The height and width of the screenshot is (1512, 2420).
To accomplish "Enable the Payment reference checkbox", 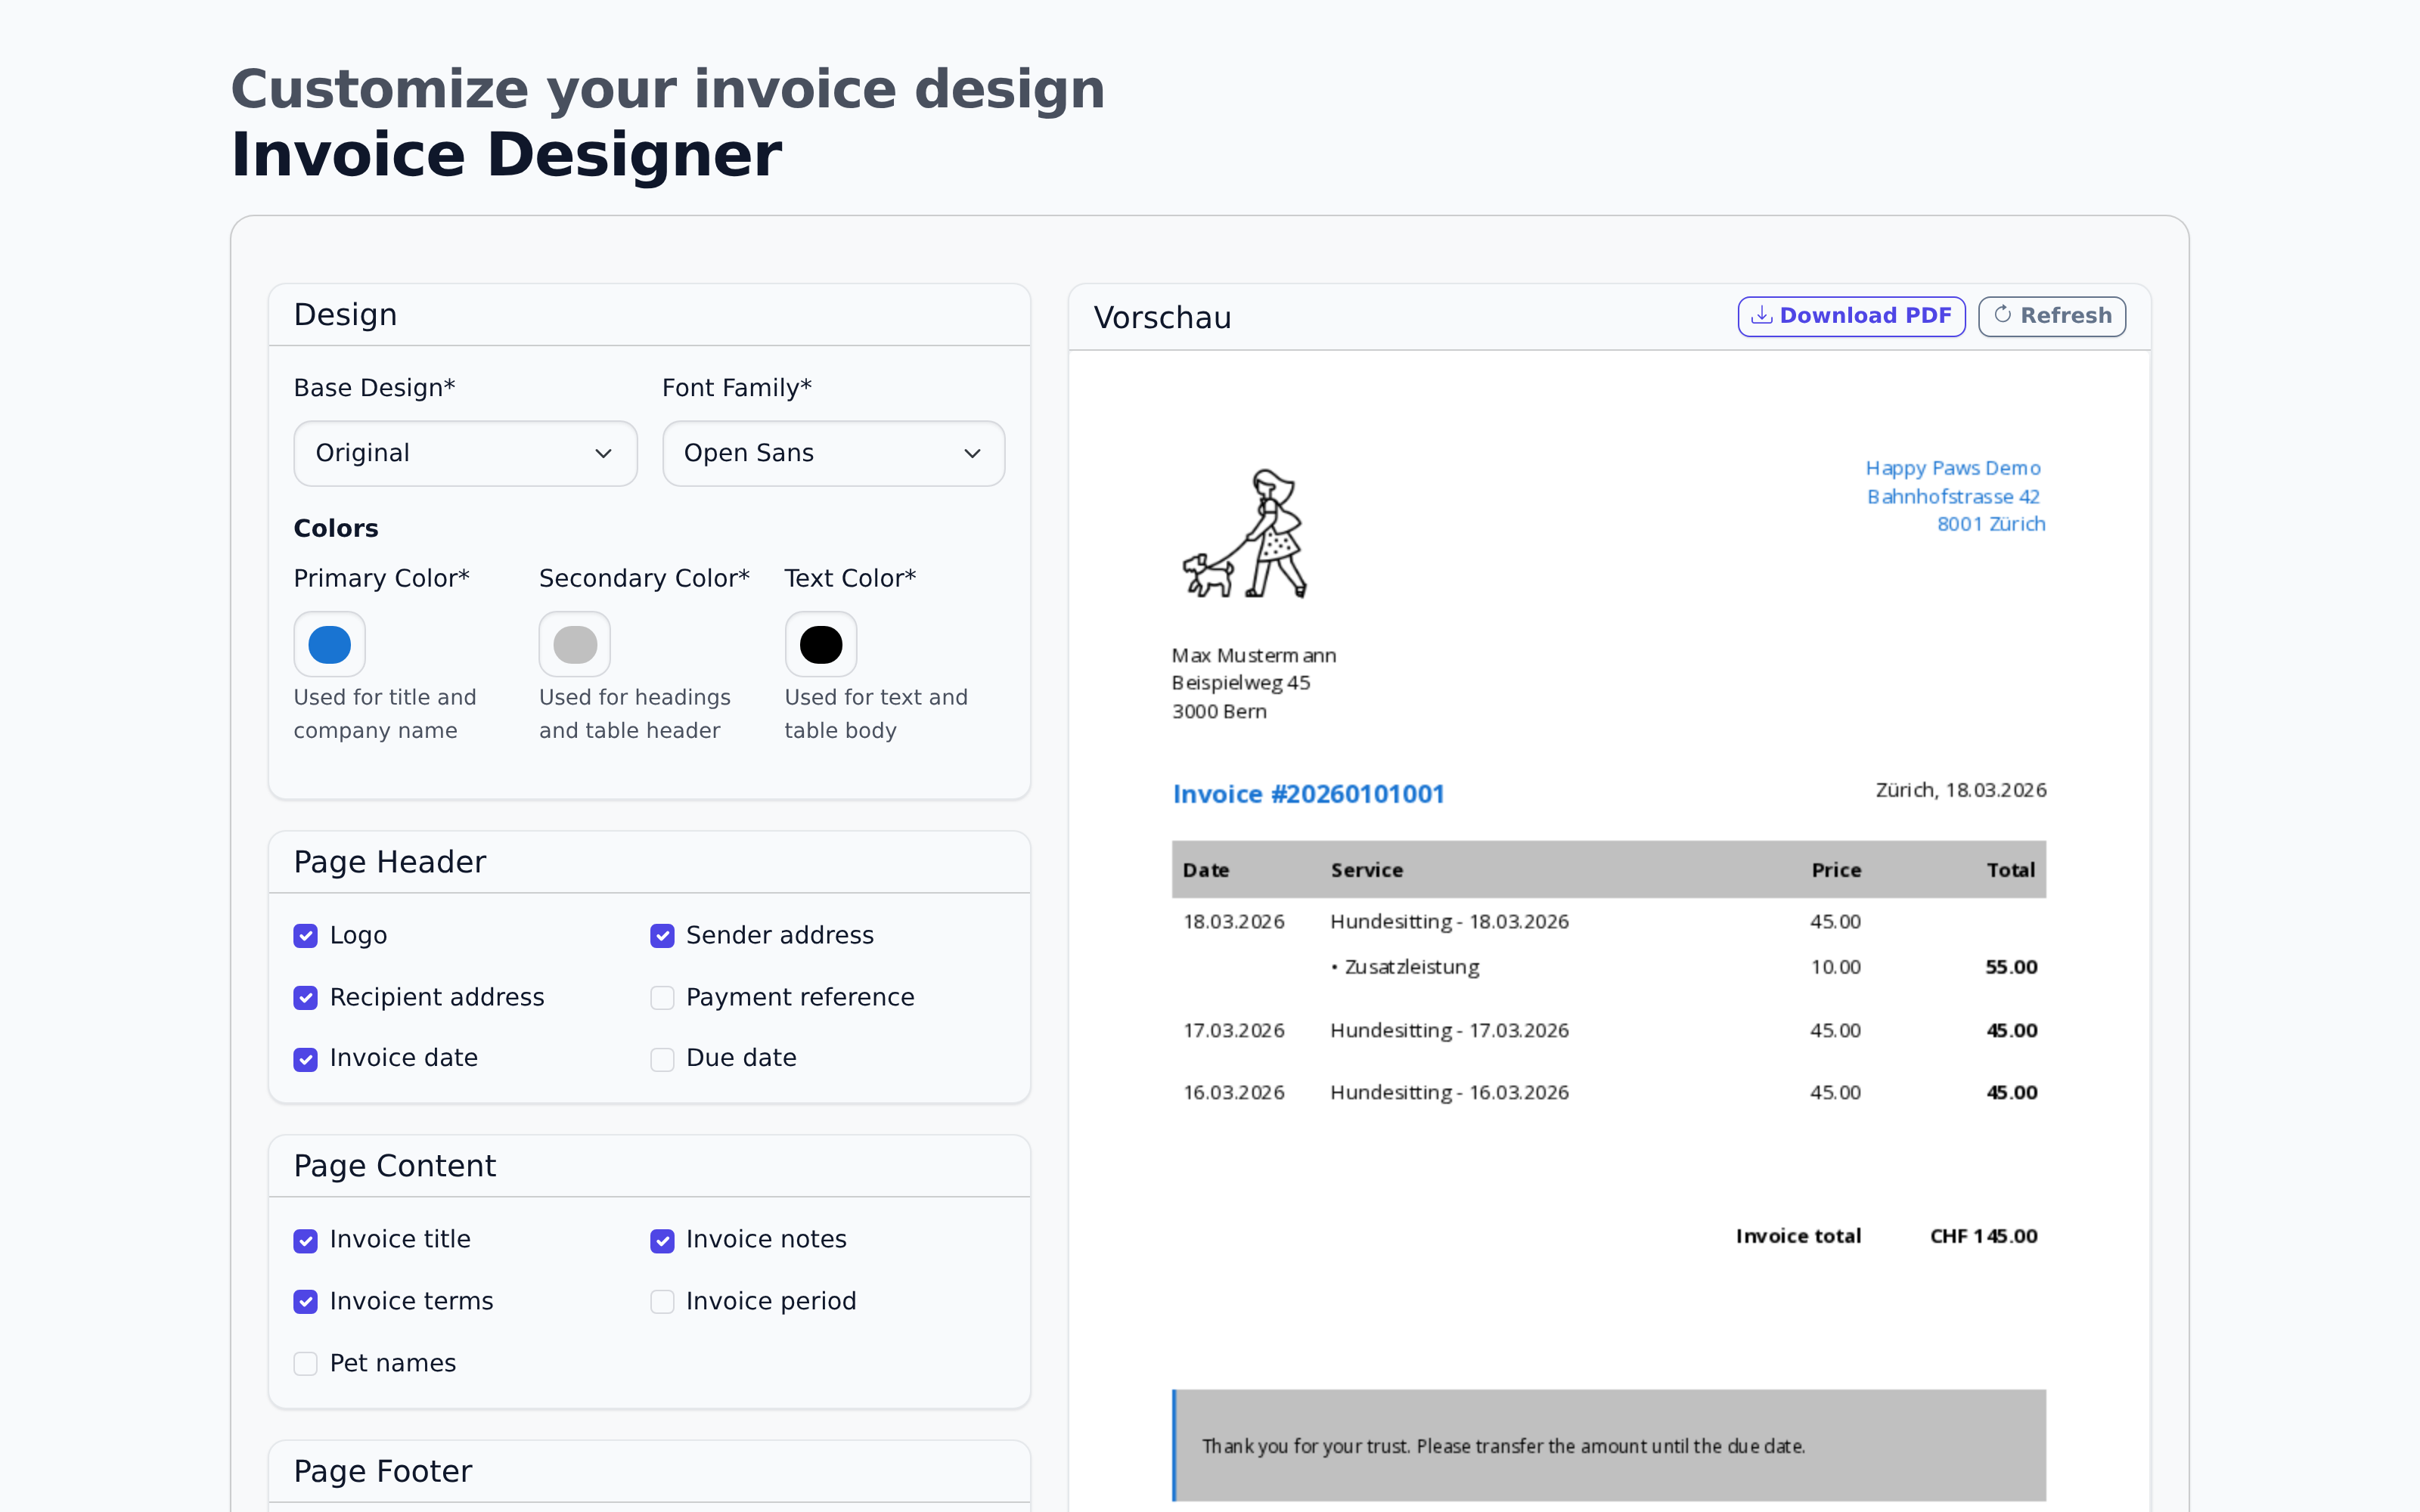I will point(661,998).
